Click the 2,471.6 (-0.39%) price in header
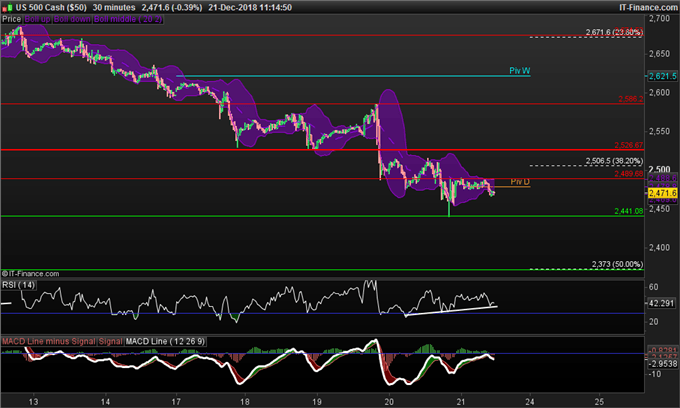The width and height of the screenshot is (680, 408). pos(172,7)
